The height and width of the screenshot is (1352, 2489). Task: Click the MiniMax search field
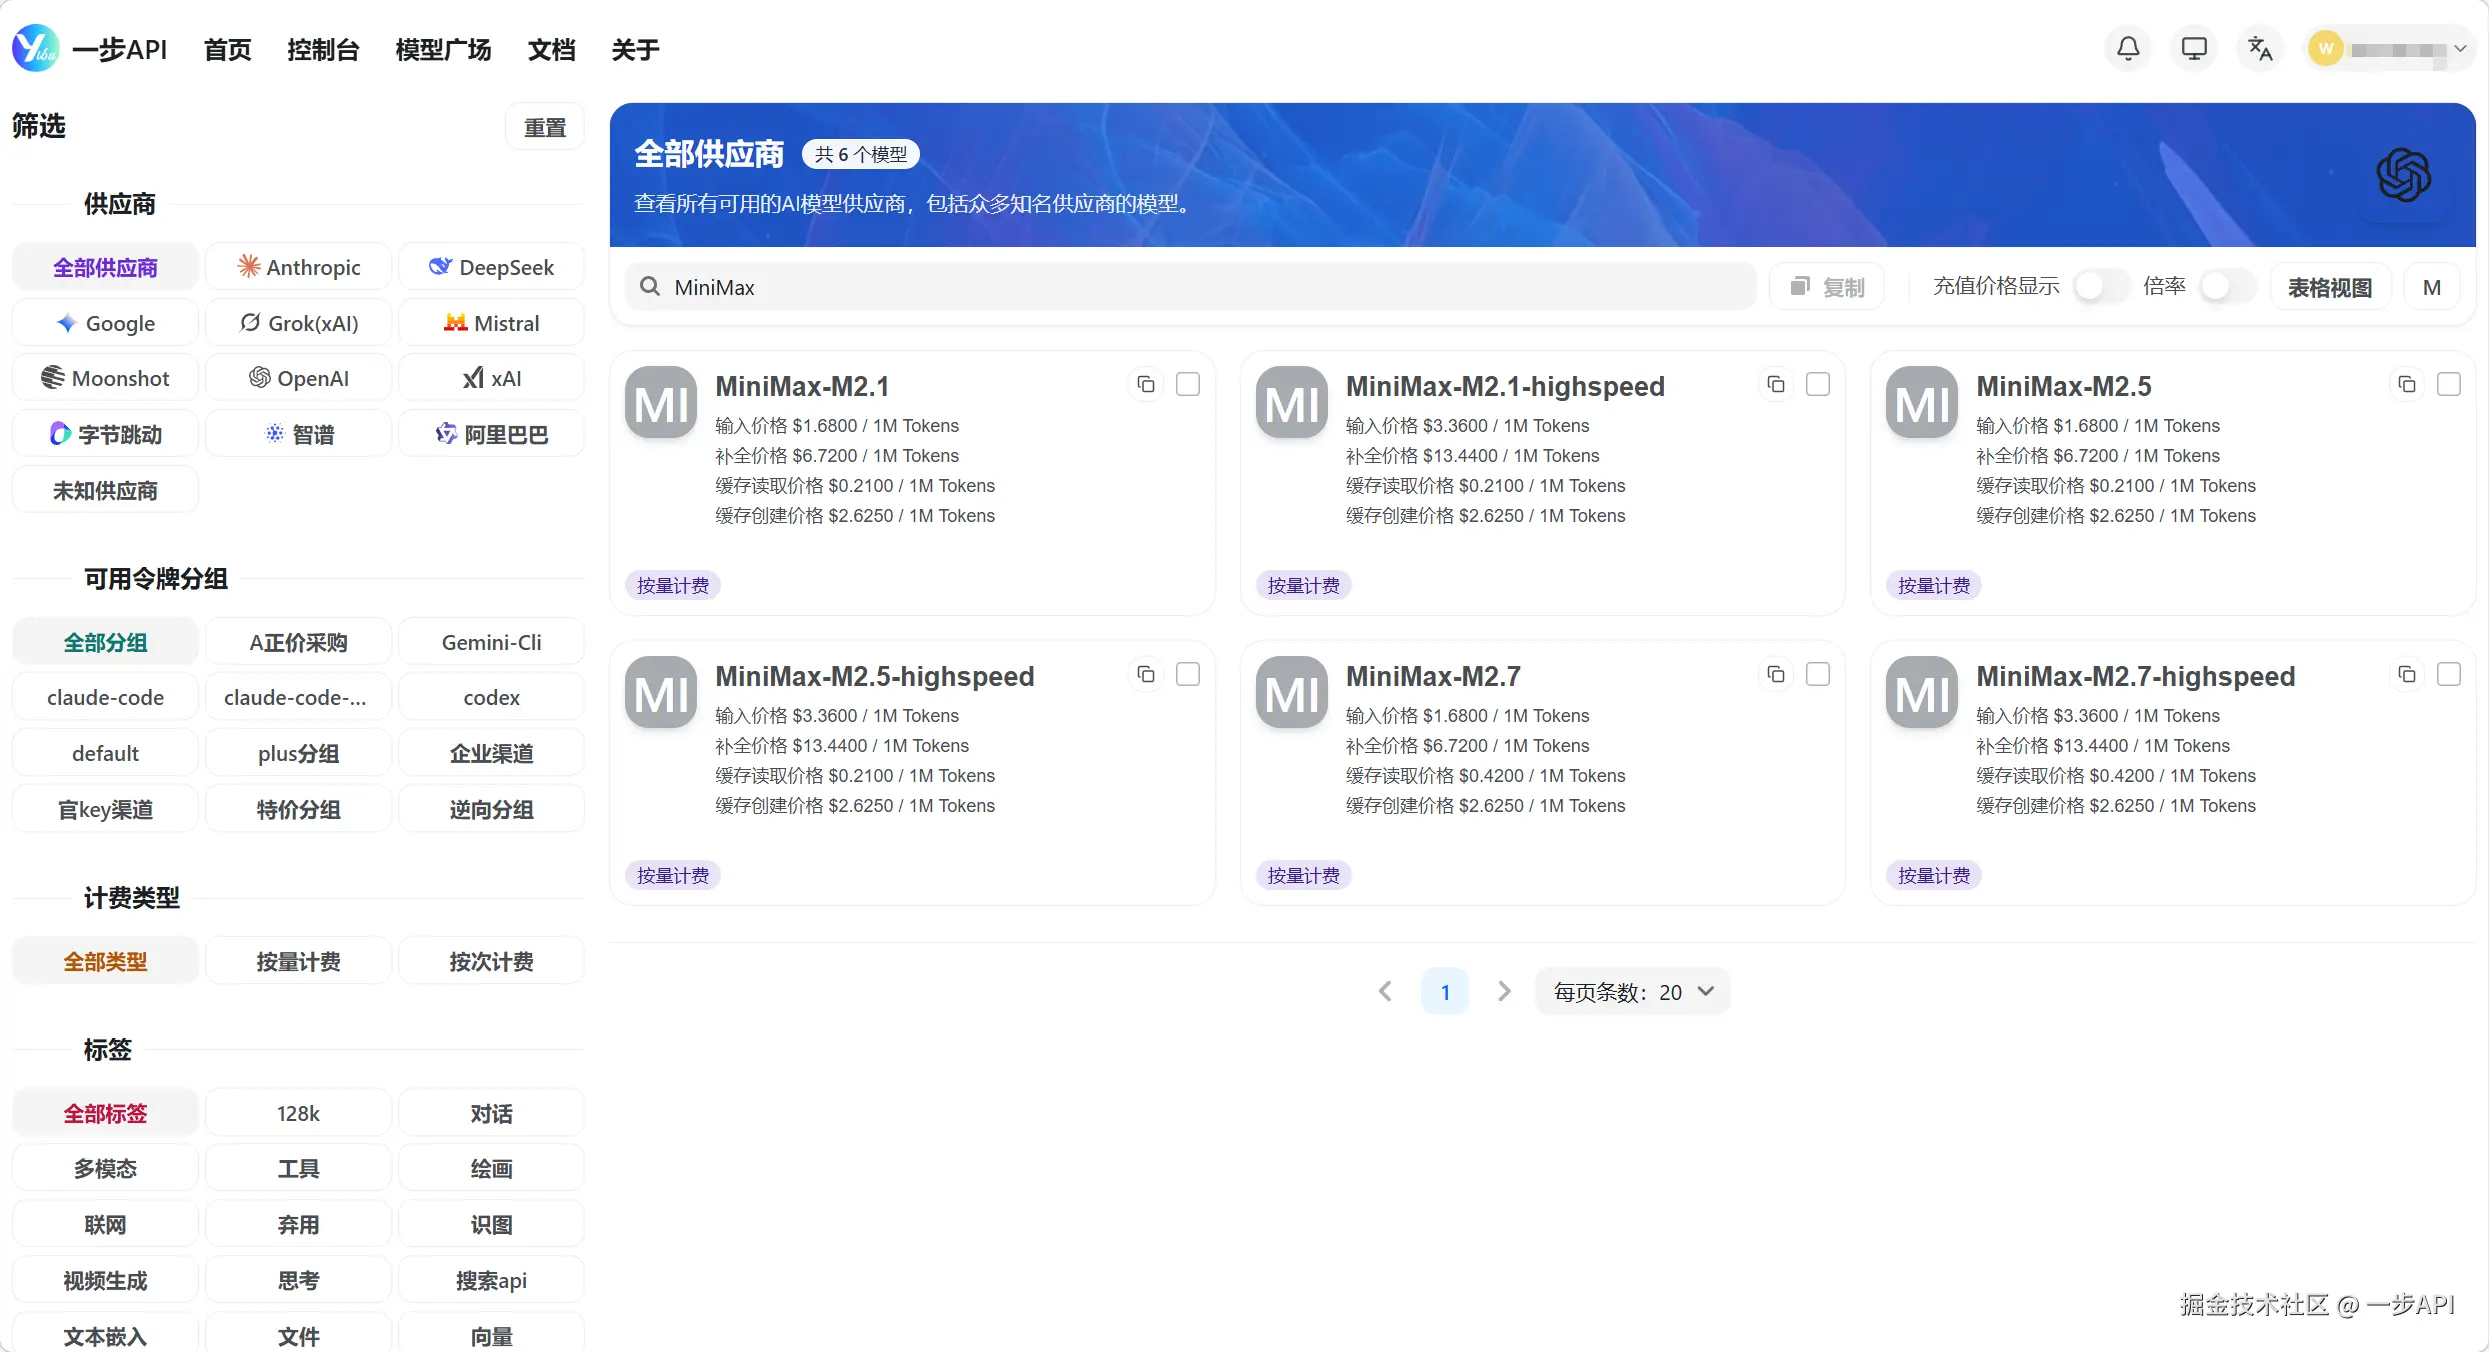pyautogui.click(x=1190, y=287)
